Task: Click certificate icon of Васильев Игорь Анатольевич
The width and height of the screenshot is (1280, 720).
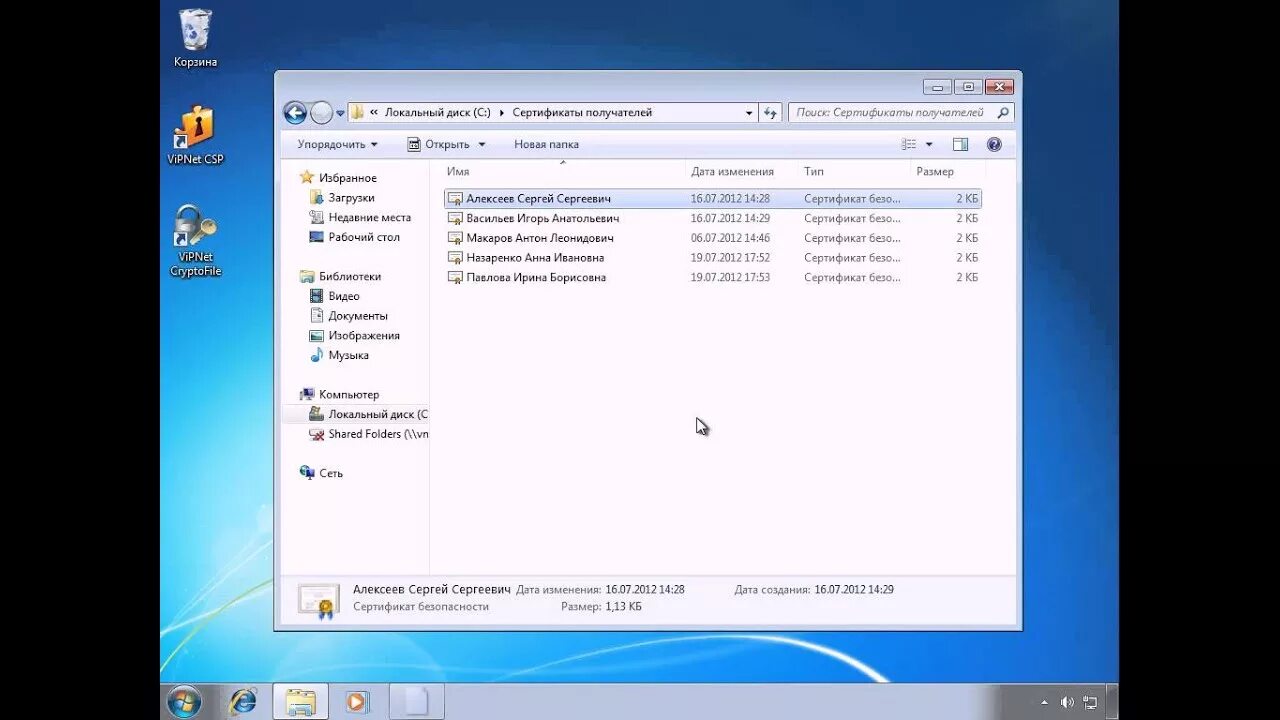Action: [455, 218]
